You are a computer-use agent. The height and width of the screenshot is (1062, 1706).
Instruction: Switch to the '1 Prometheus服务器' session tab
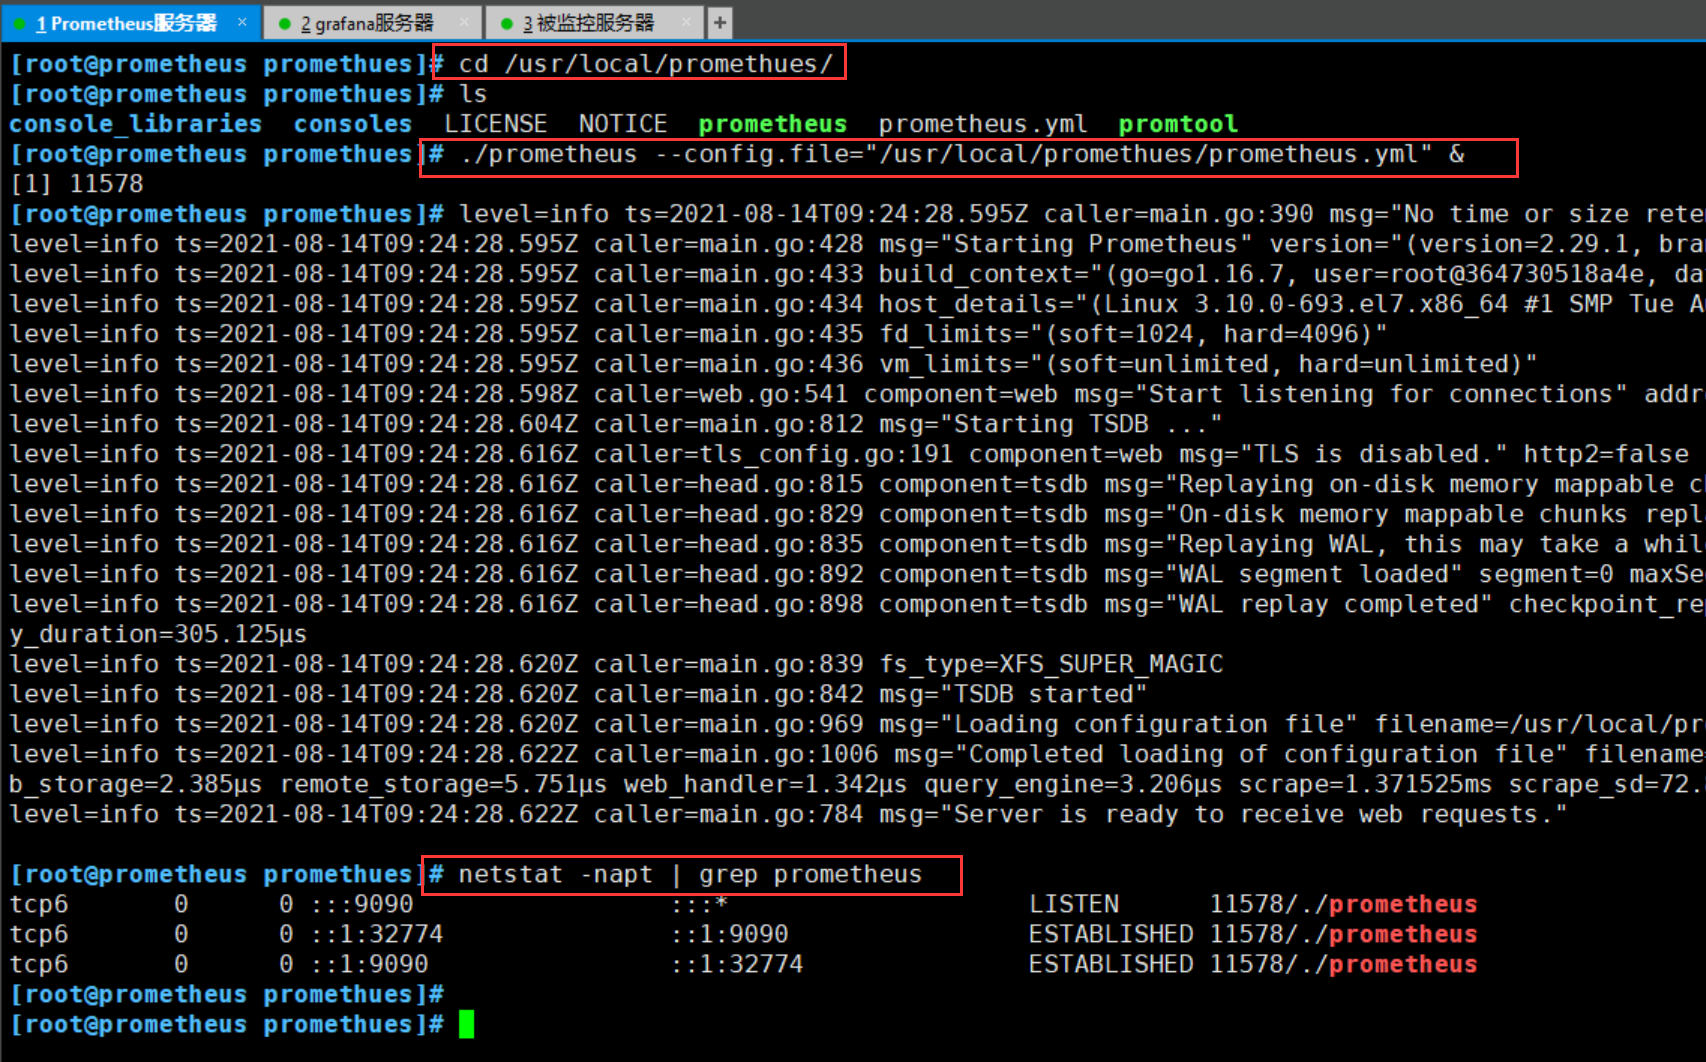pyautogui.click(x=130, y=22)
